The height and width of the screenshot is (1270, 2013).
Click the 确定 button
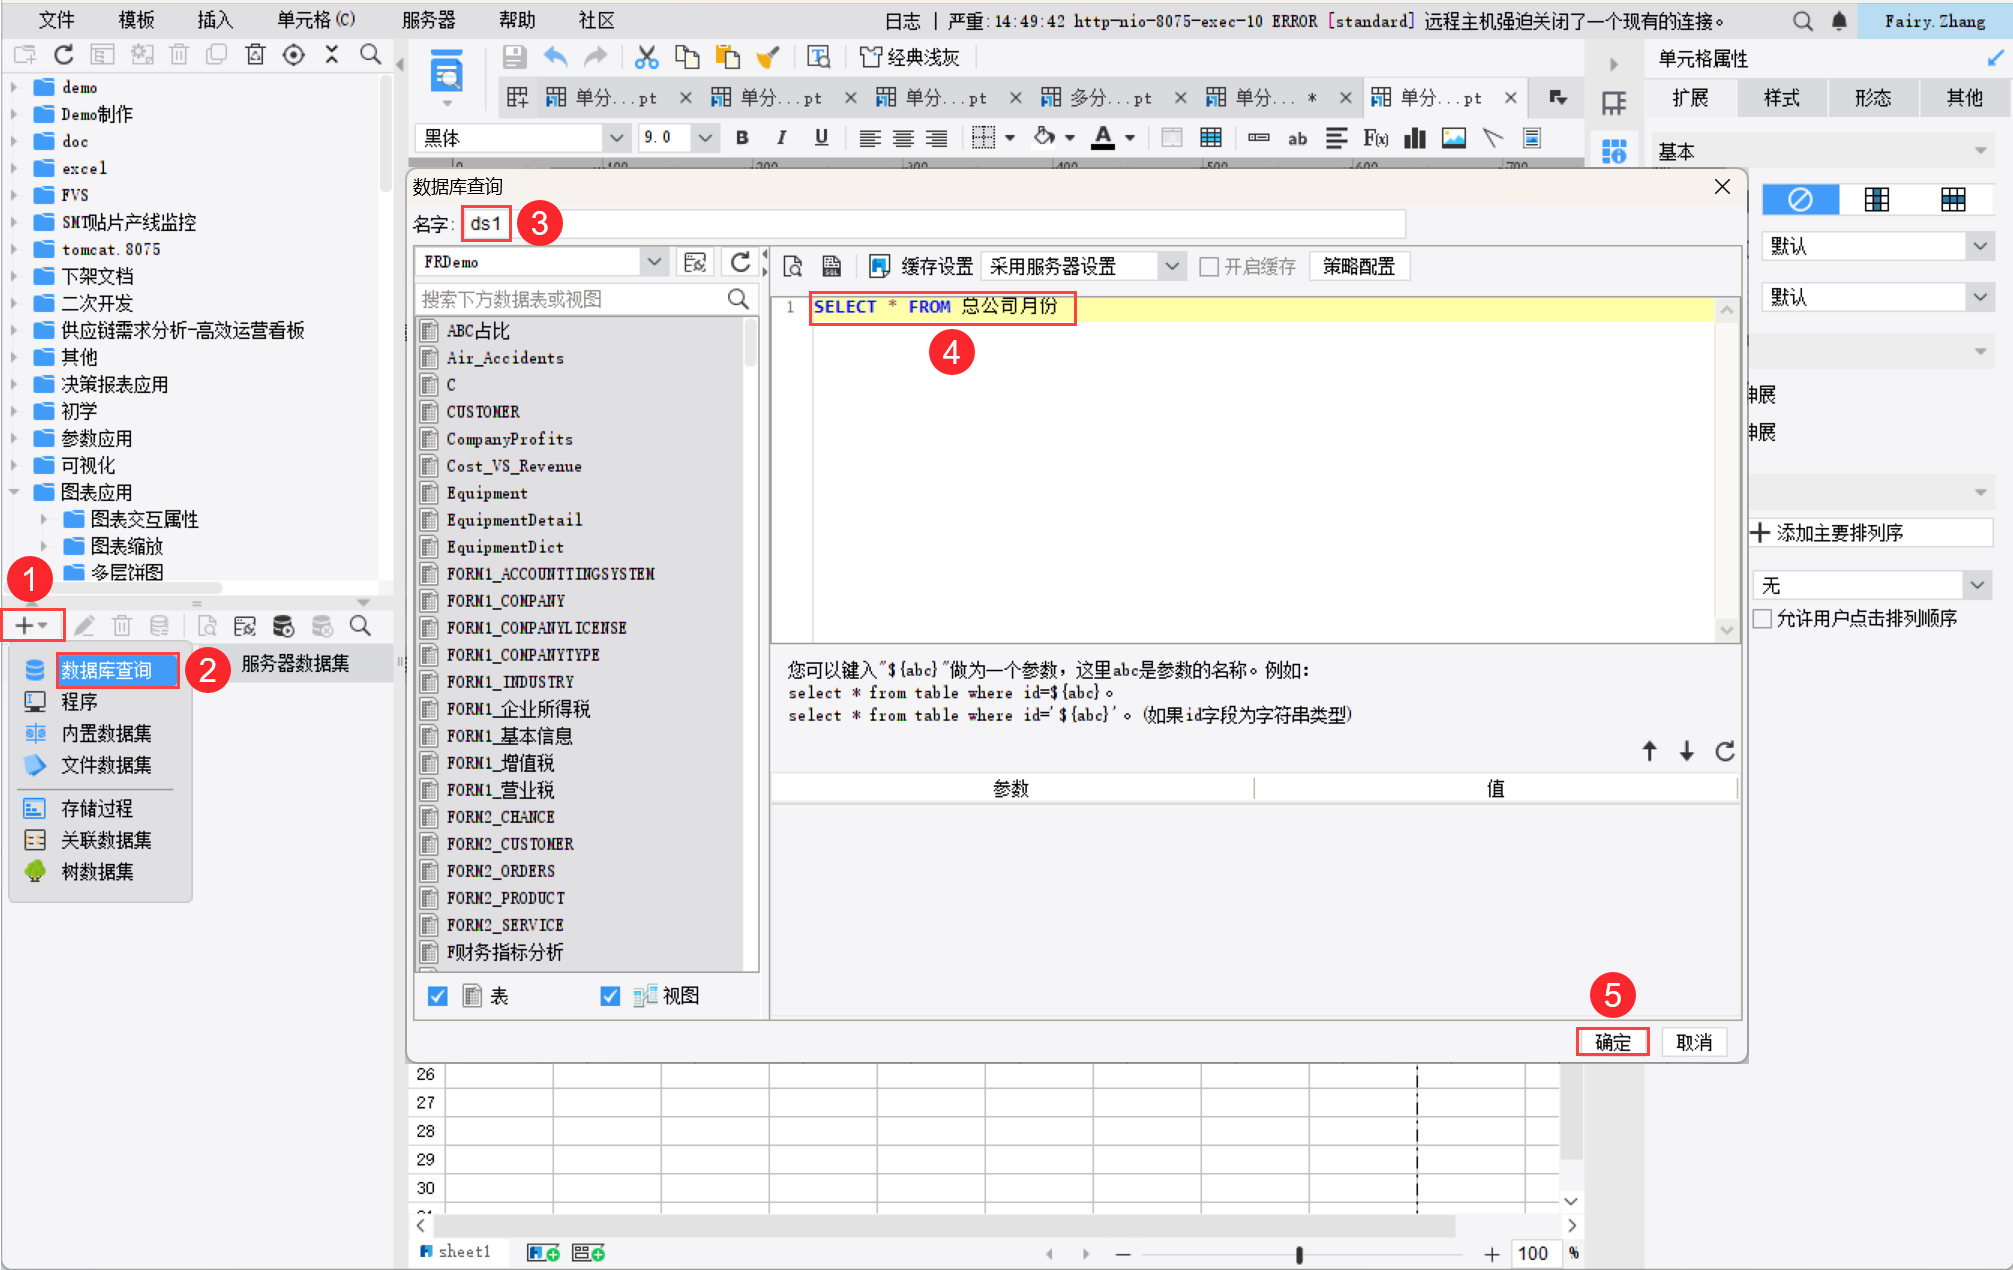1612,1042
